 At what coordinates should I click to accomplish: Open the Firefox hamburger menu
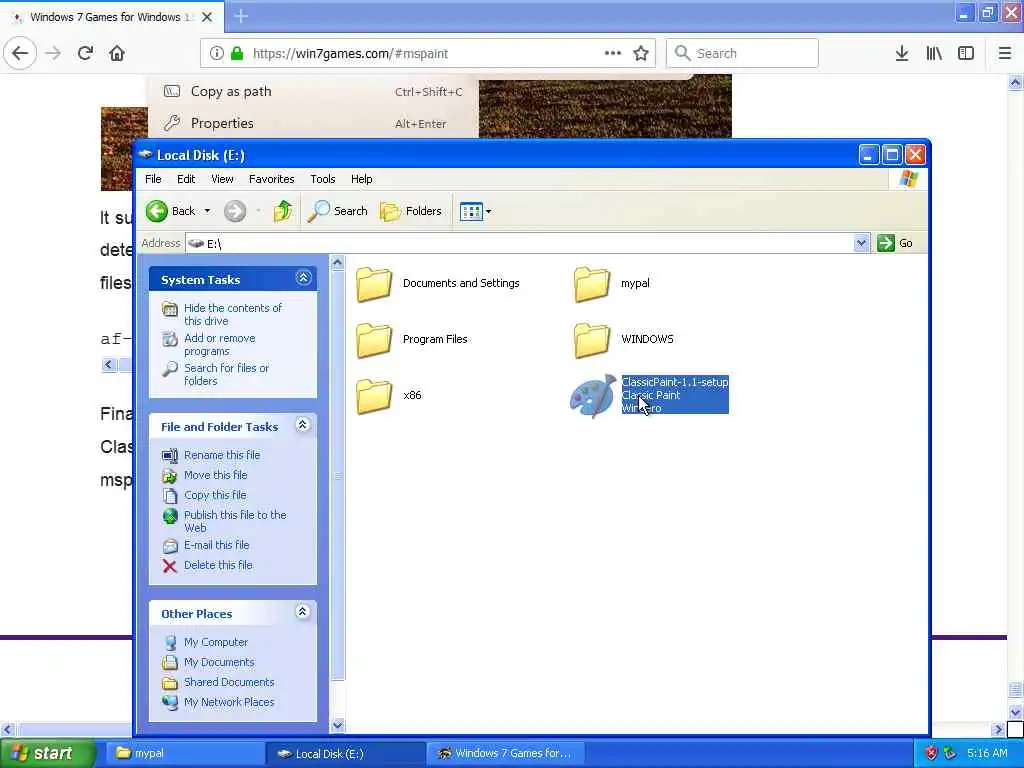pyautogui.click(x=1005, y=53)
